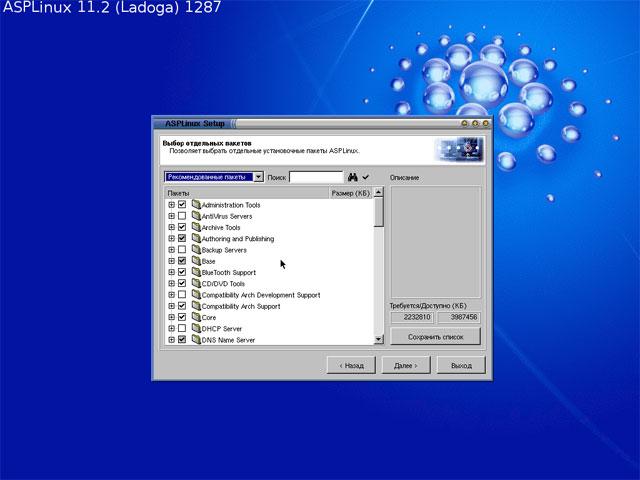Click the Compatibility Arch Development Support folder icon

pyautogui.click(x=196, y=294)
